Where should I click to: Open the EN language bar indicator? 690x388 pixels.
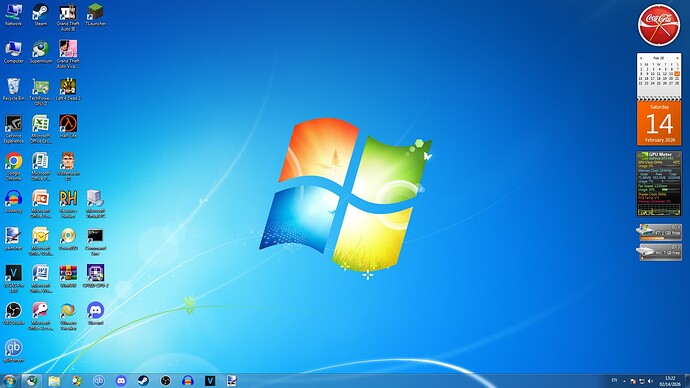[614, 380]
